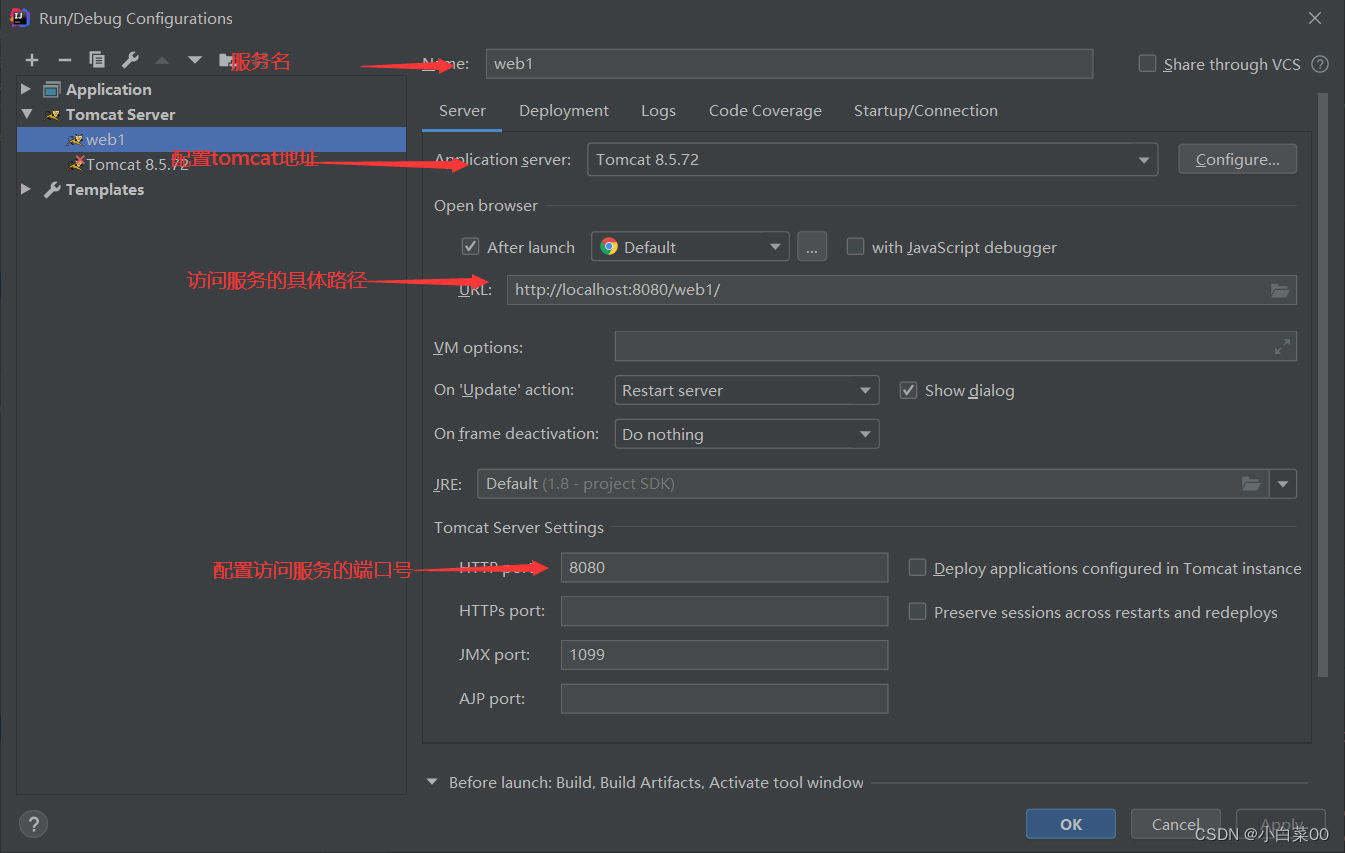This screenshot has width=1345, height=853.
Task: Click the right-side vertical scrollbar
Action: click(1323, 385)
